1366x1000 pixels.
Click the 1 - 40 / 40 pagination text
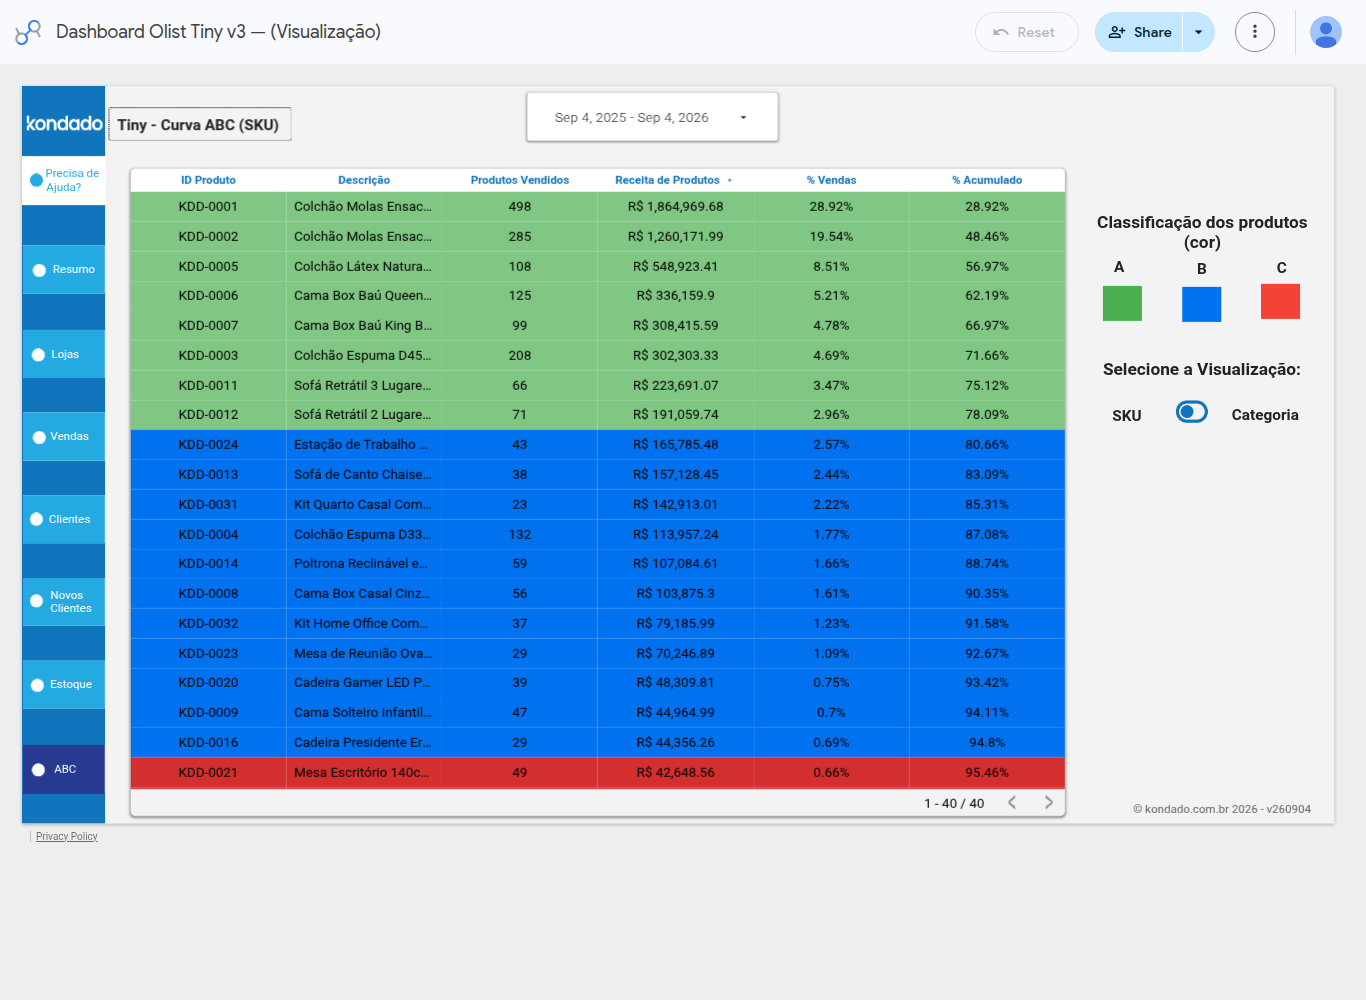point(954,803)
